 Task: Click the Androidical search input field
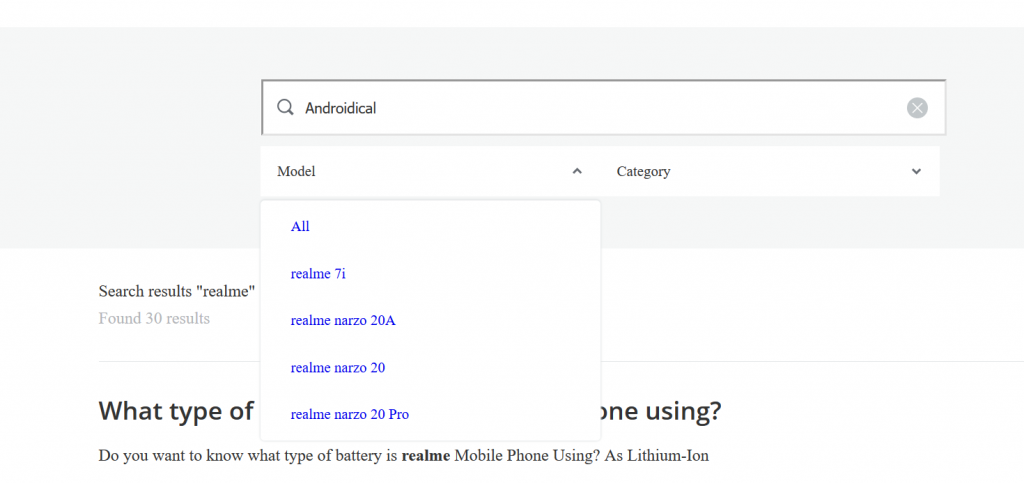[603, 108]
